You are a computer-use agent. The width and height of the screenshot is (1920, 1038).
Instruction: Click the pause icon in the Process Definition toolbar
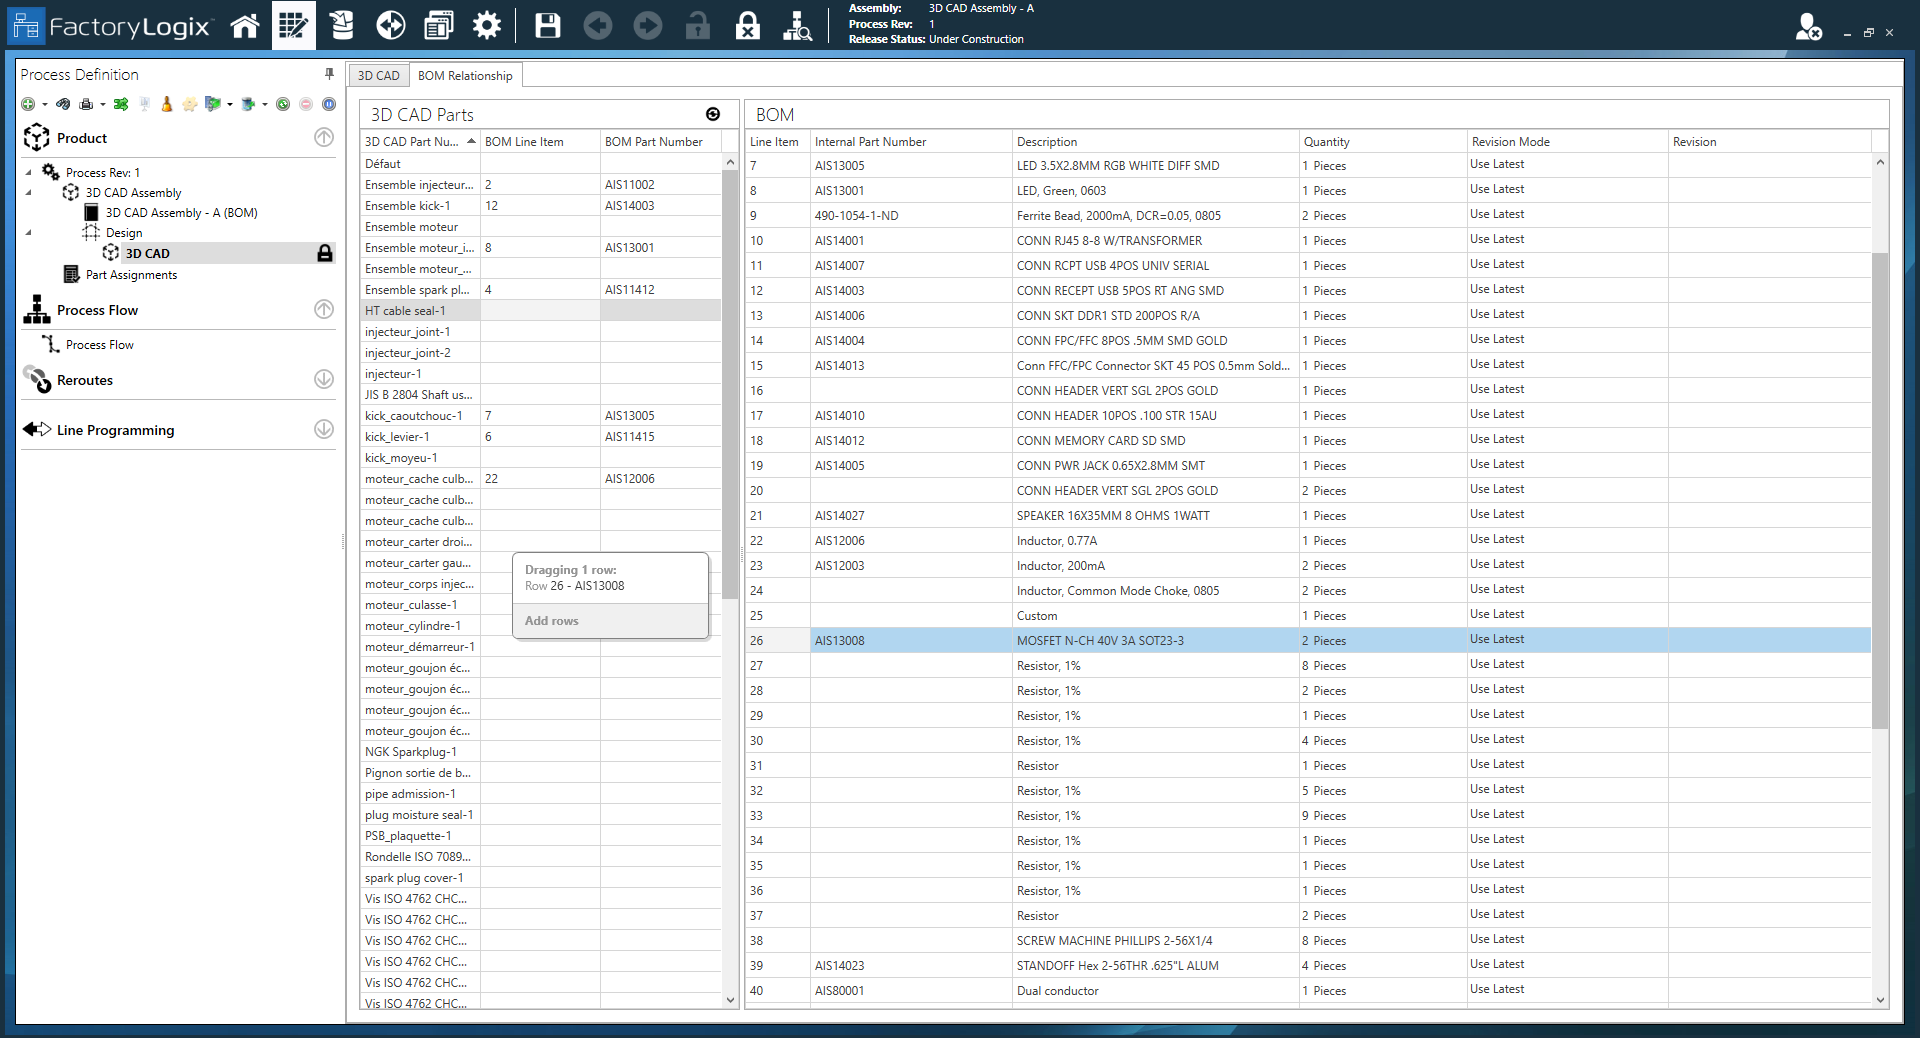tap(330, 104)
